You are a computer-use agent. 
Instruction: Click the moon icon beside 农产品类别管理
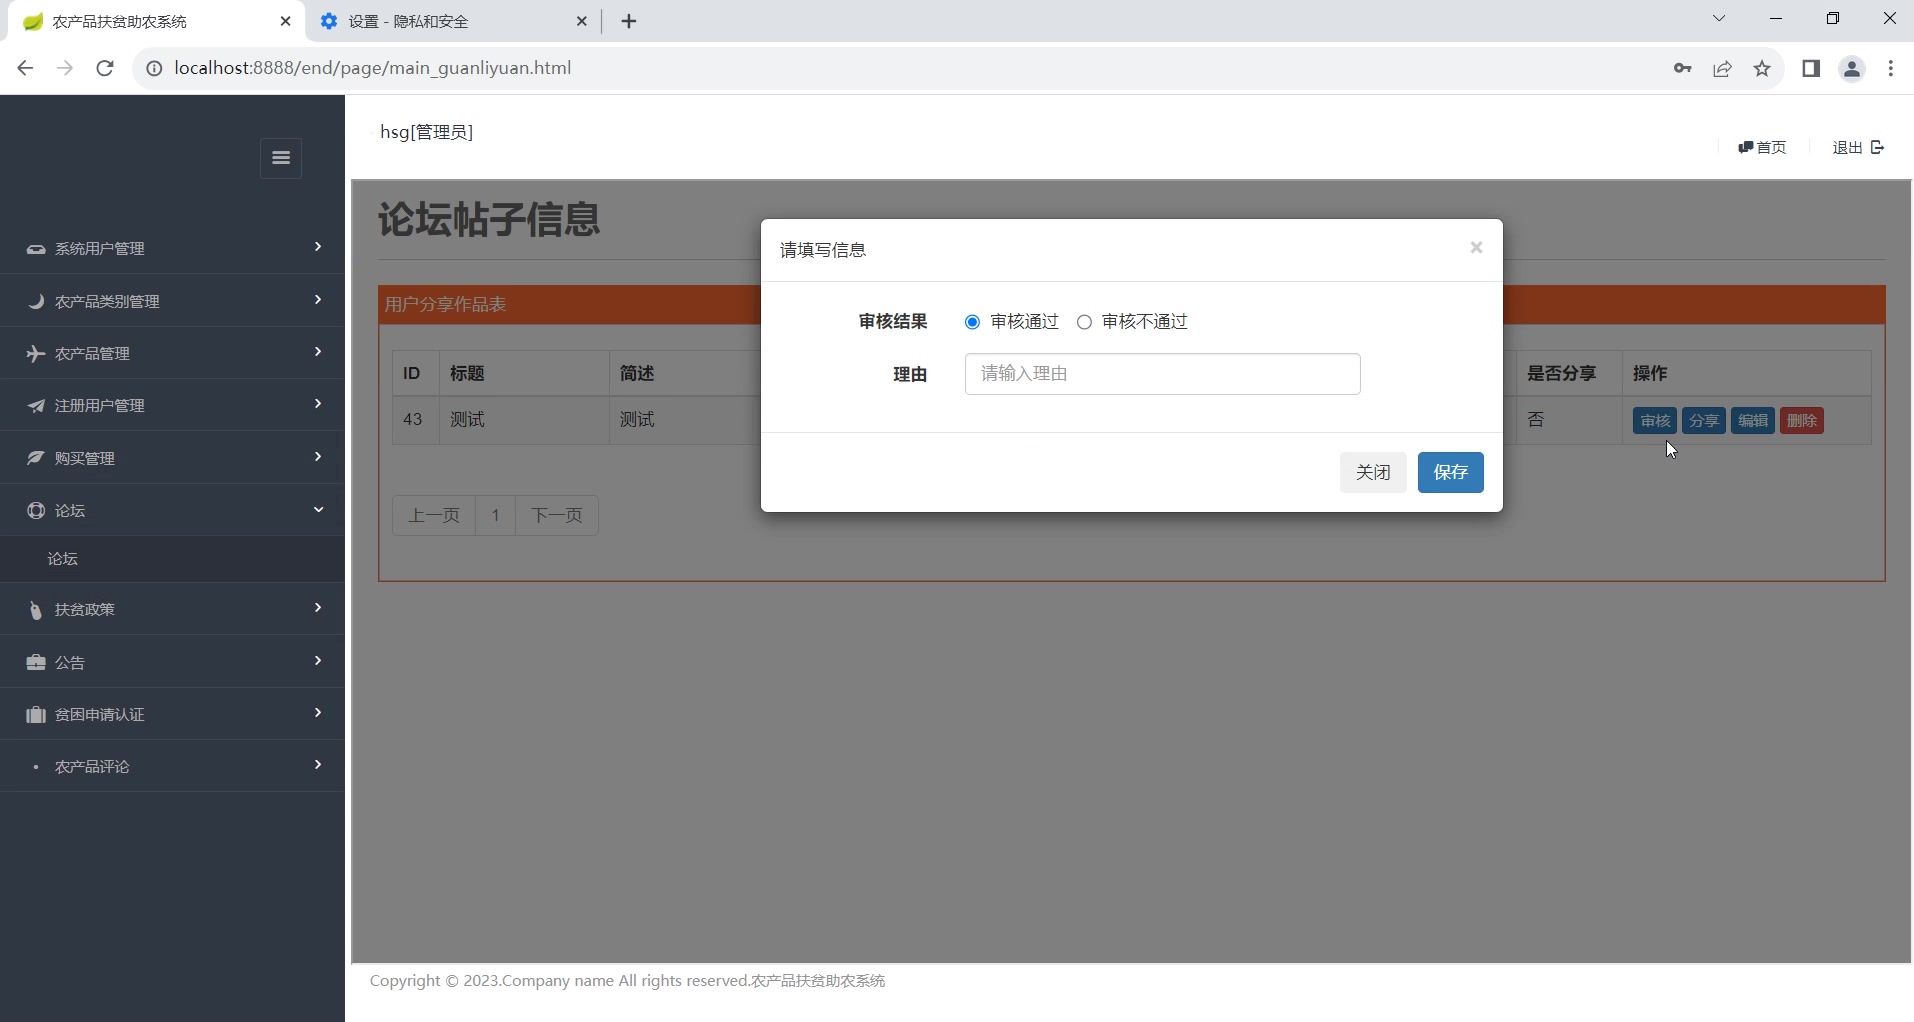[36, 301]
